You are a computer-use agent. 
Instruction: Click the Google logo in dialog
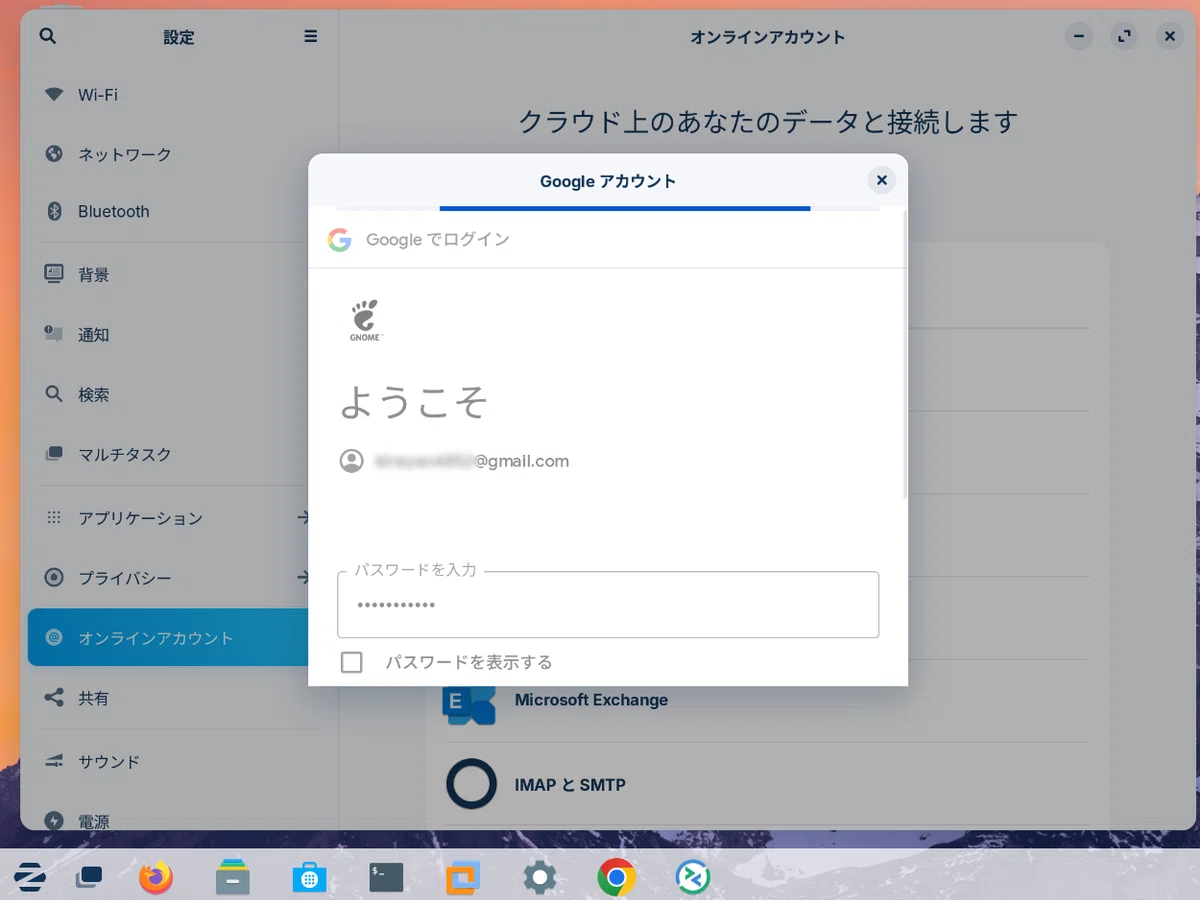click(340, 240)
